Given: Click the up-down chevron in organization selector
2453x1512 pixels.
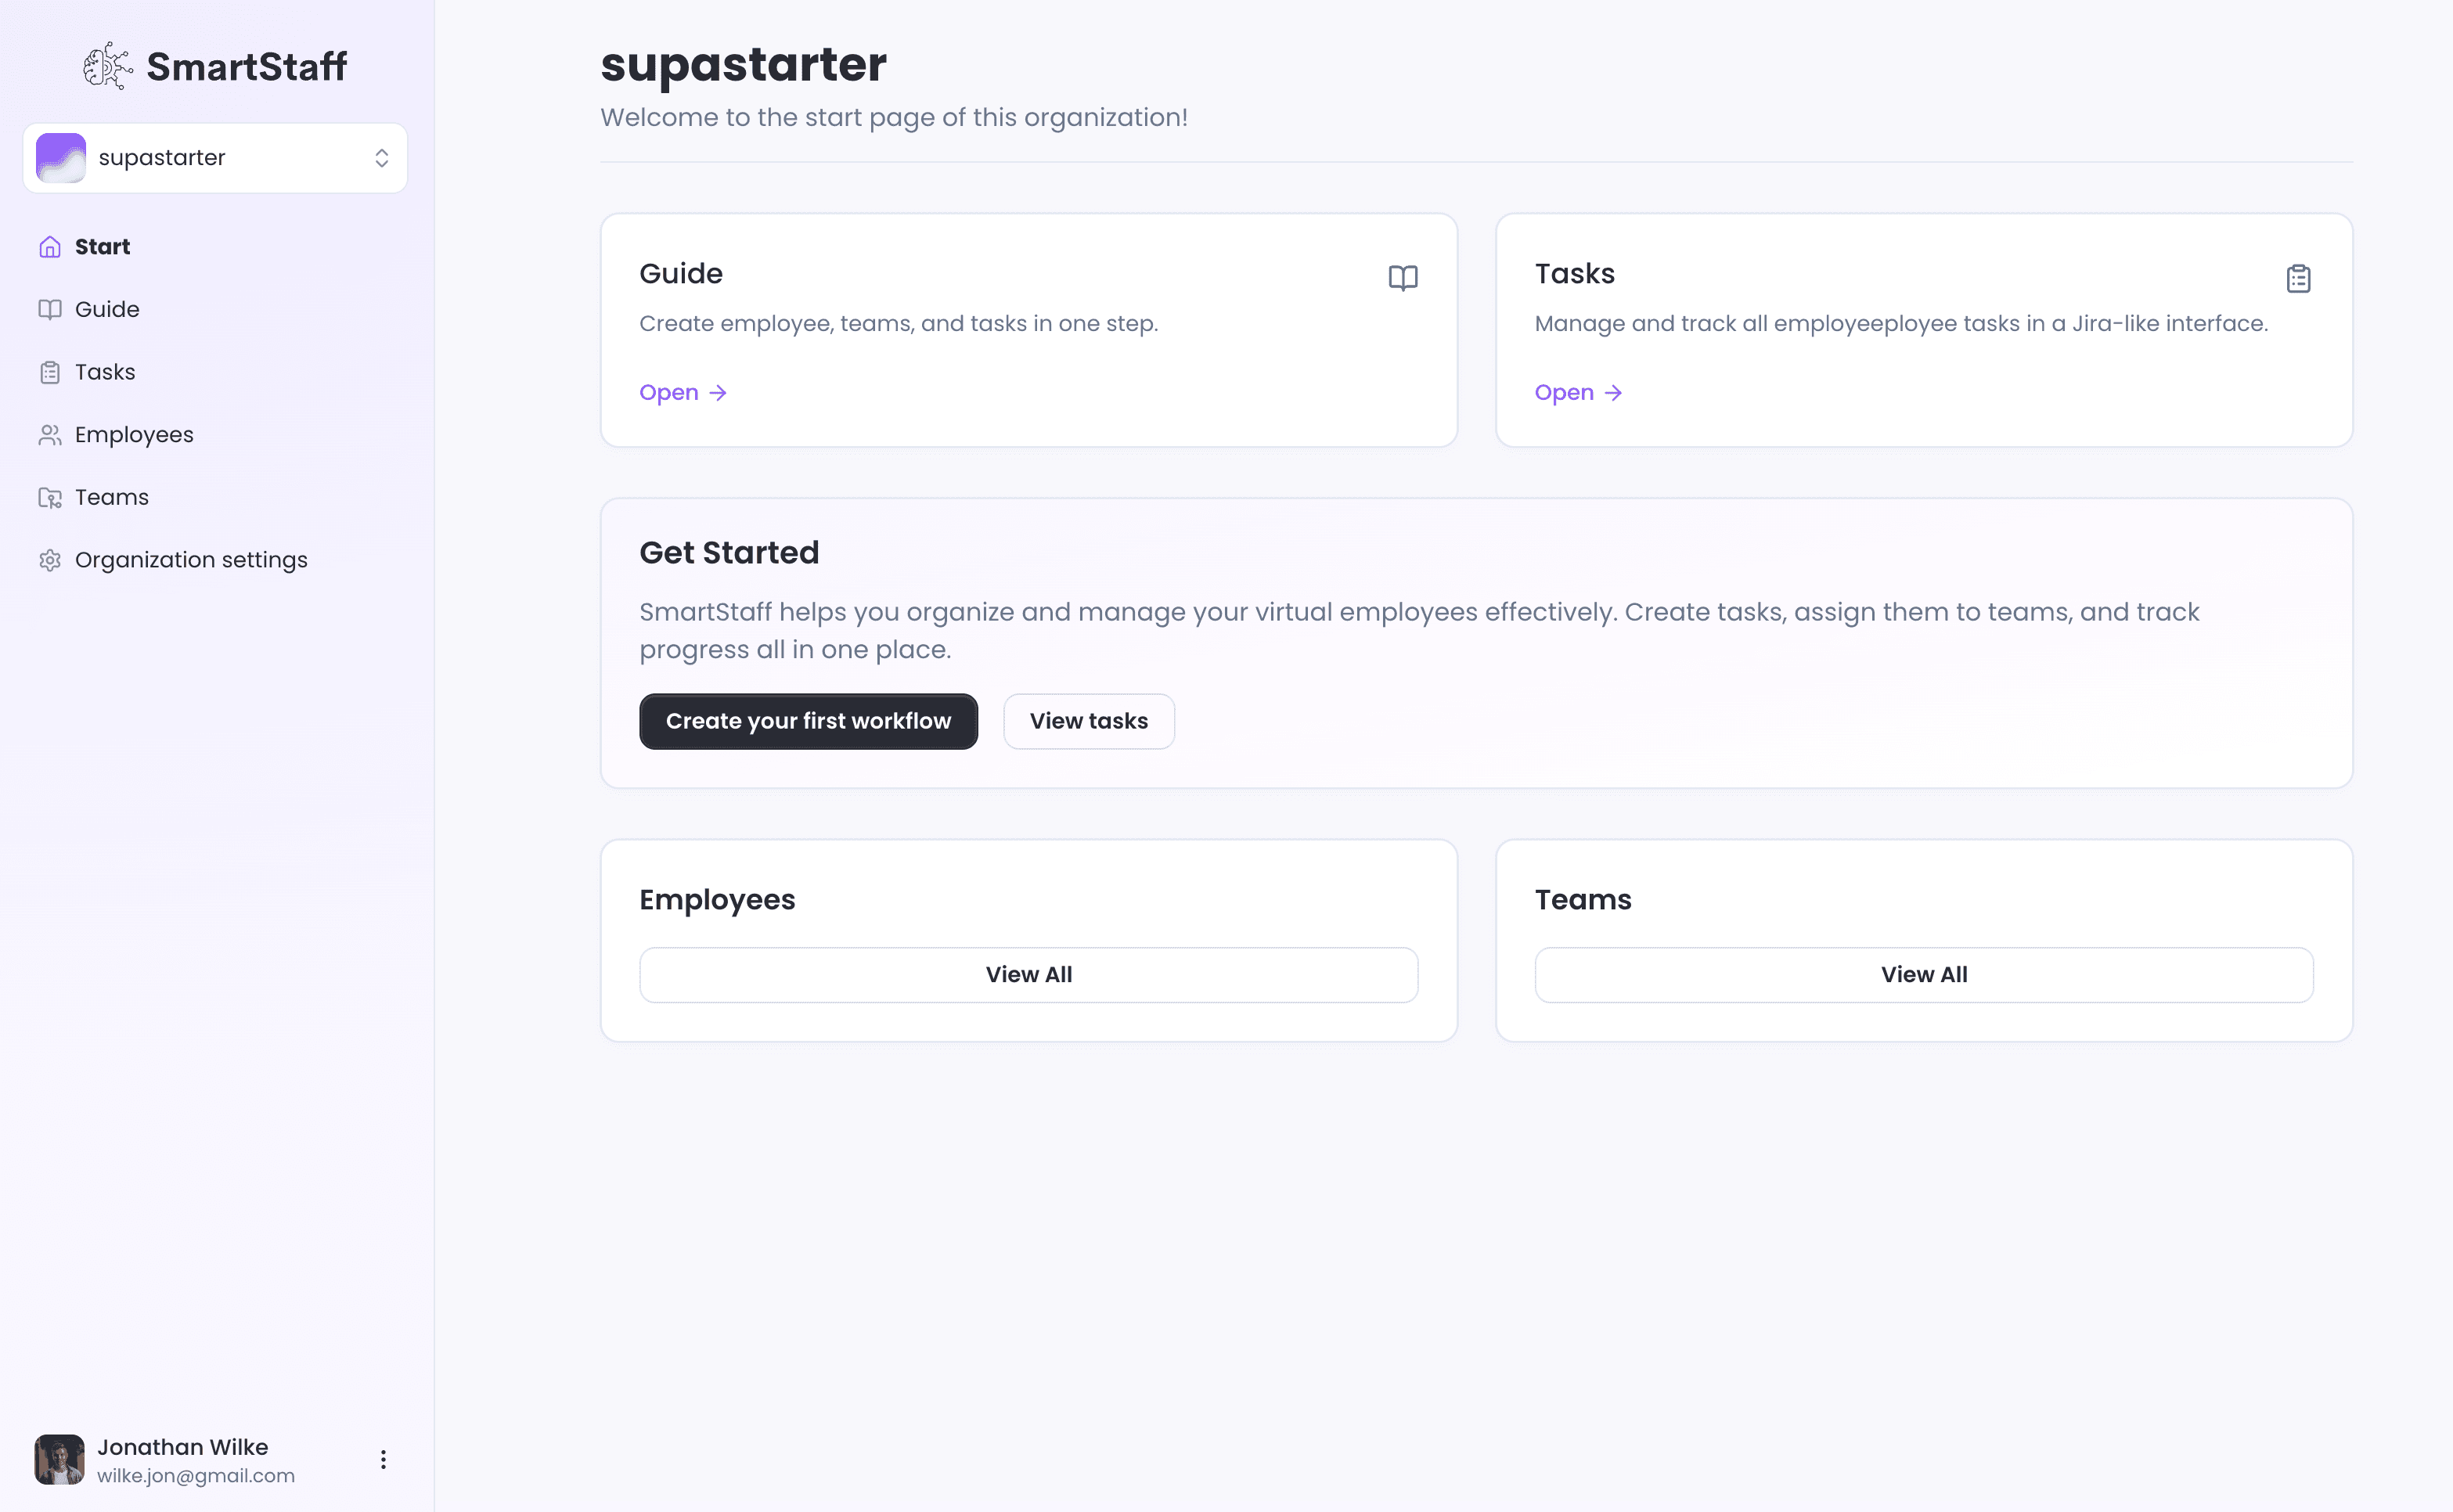Looking at the screenshot, I should [x=382, y=158].
